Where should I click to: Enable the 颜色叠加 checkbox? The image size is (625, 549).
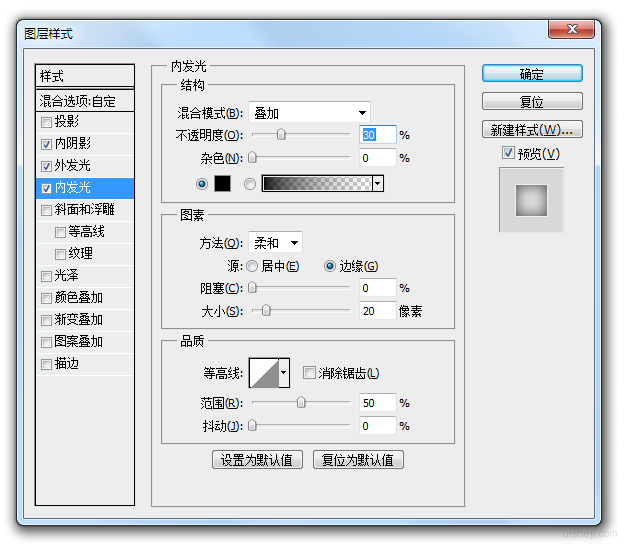tap(46, 298)
